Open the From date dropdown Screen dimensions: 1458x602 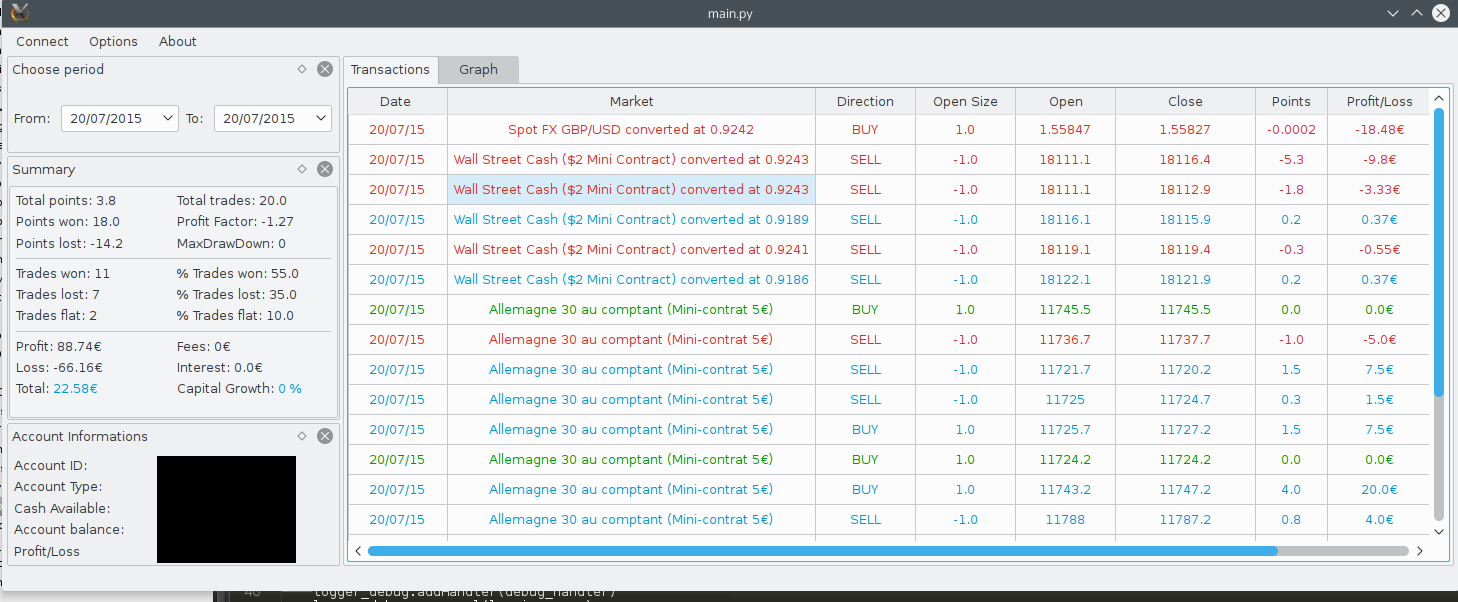pos(167,118)
